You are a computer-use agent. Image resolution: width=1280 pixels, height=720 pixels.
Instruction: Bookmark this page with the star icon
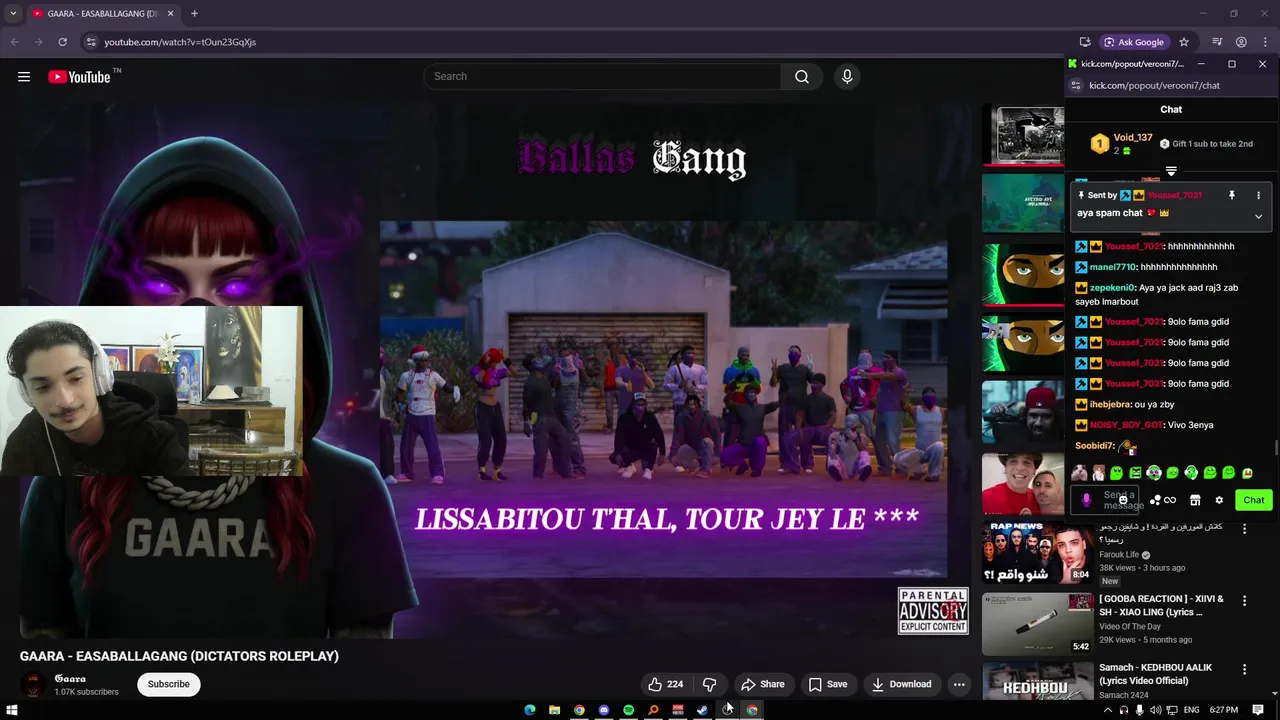(x=1184, y=42)
